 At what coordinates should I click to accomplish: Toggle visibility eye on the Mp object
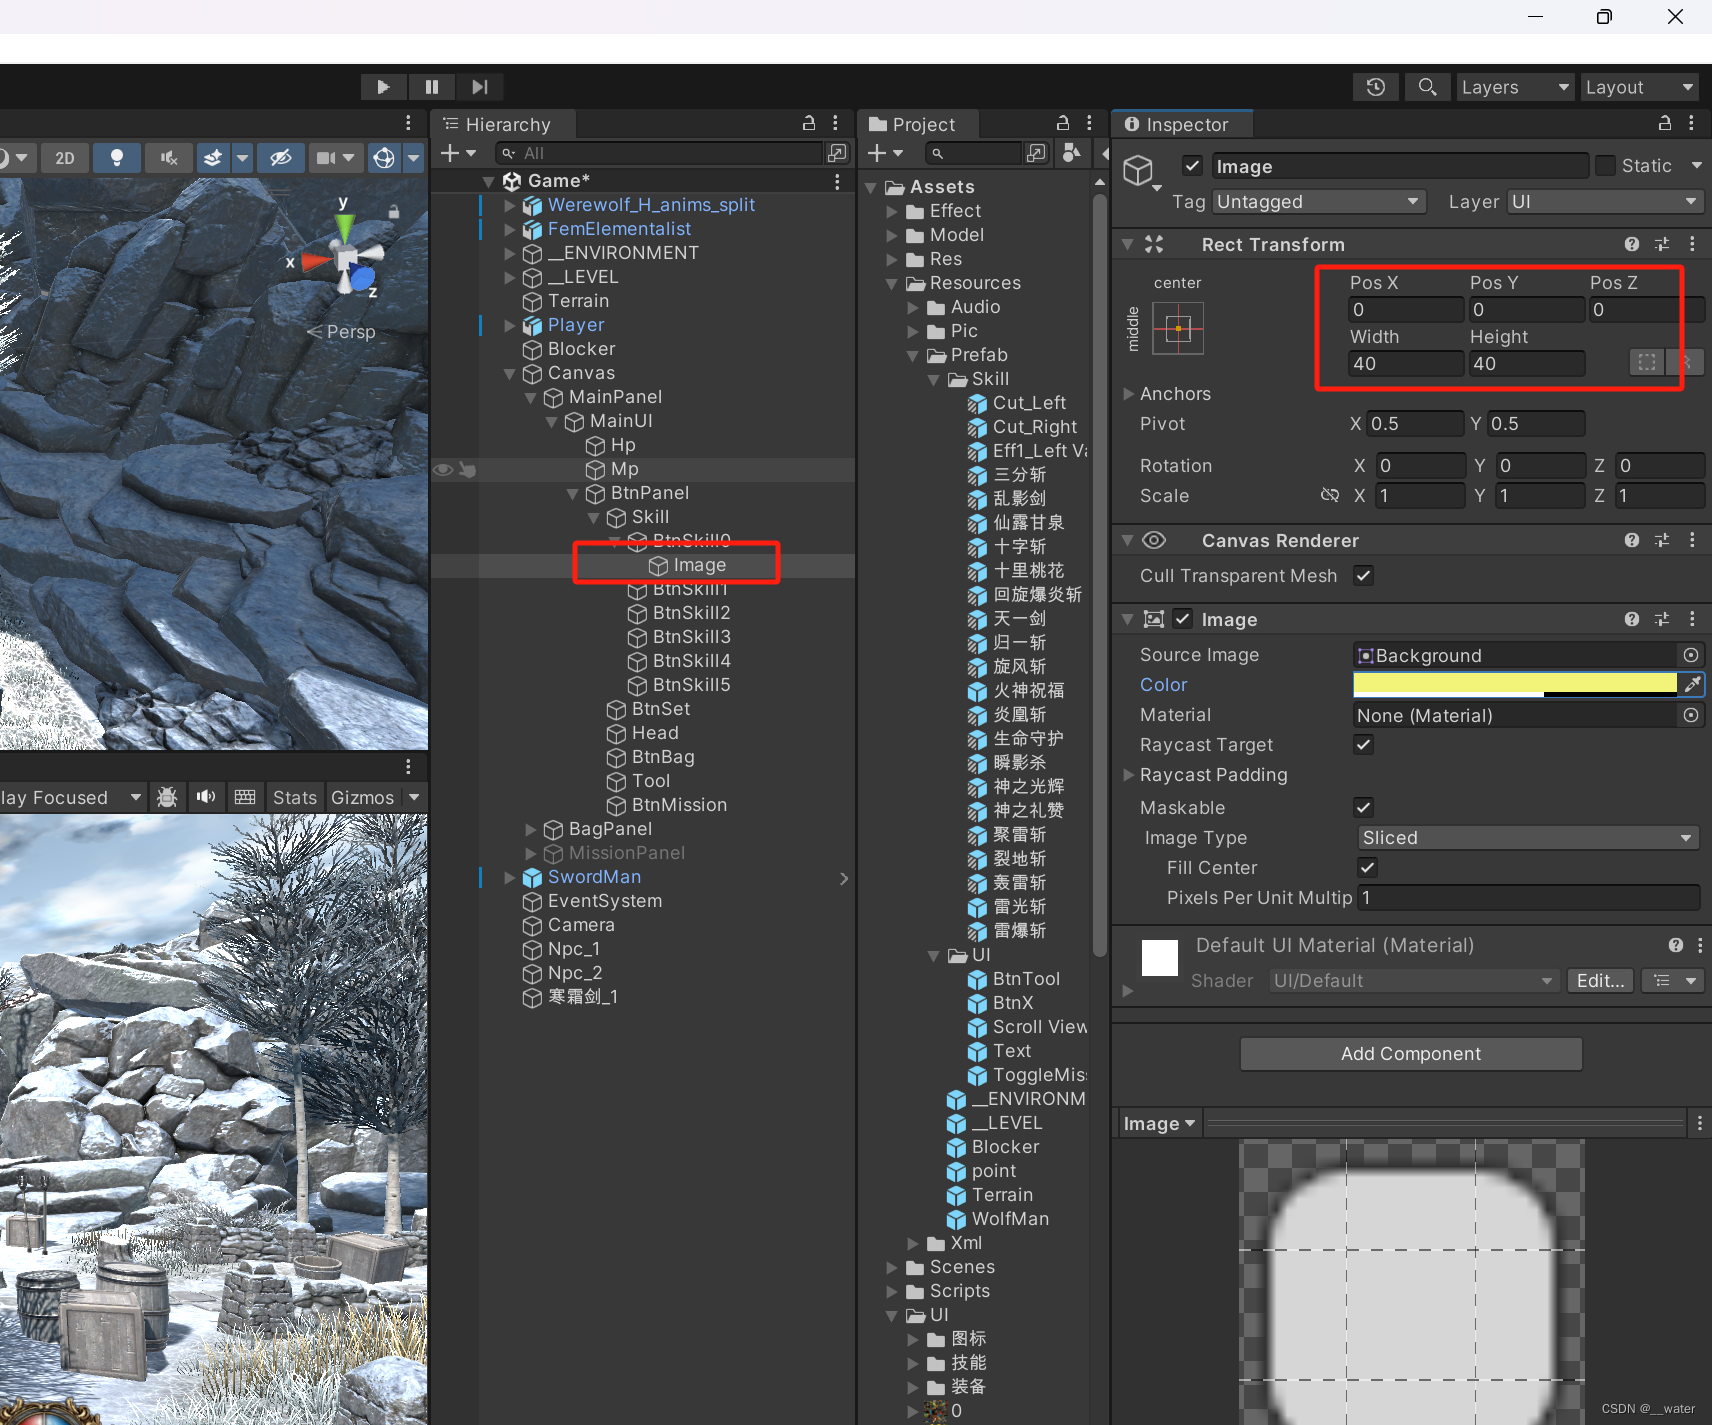point(442,469)
